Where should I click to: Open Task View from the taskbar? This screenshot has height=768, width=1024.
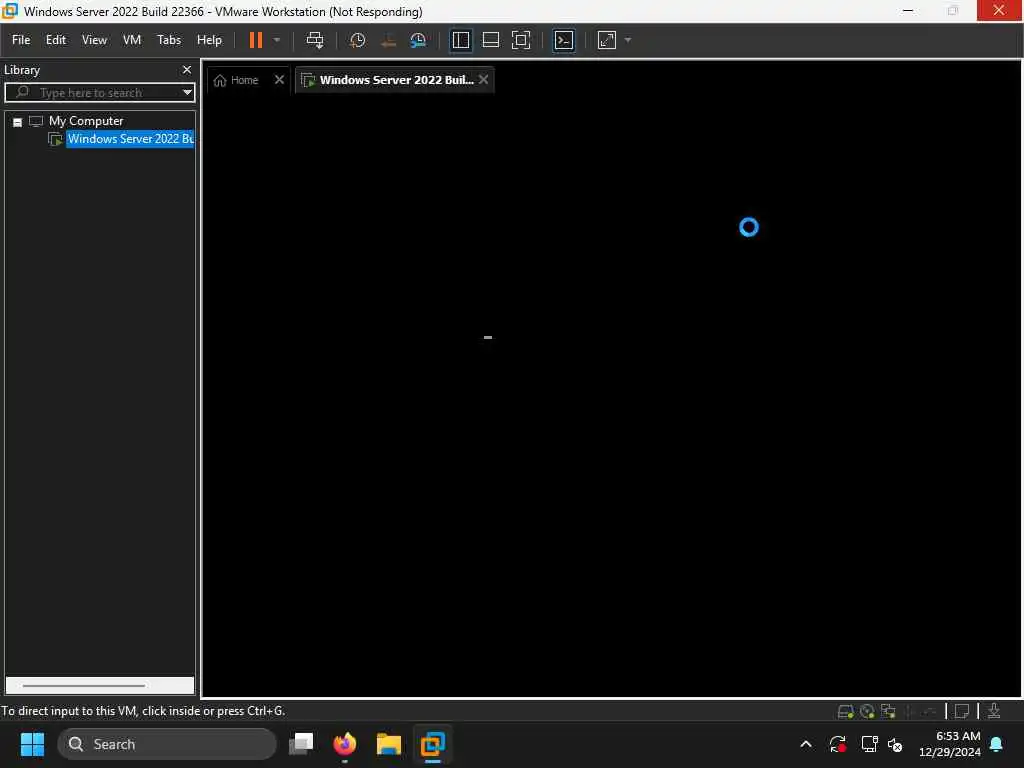tap(301, 744)
